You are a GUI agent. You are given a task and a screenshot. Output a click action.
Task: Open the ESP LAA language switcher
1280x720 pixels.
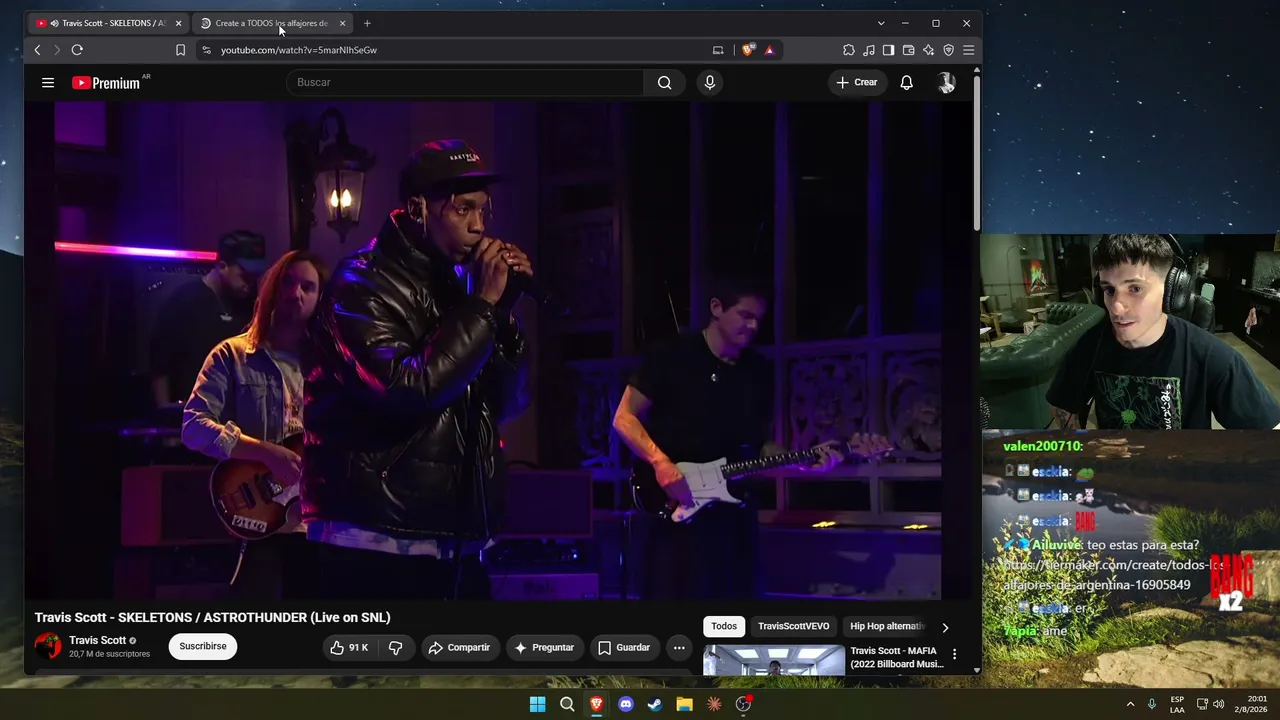(x=1177, y=704)
